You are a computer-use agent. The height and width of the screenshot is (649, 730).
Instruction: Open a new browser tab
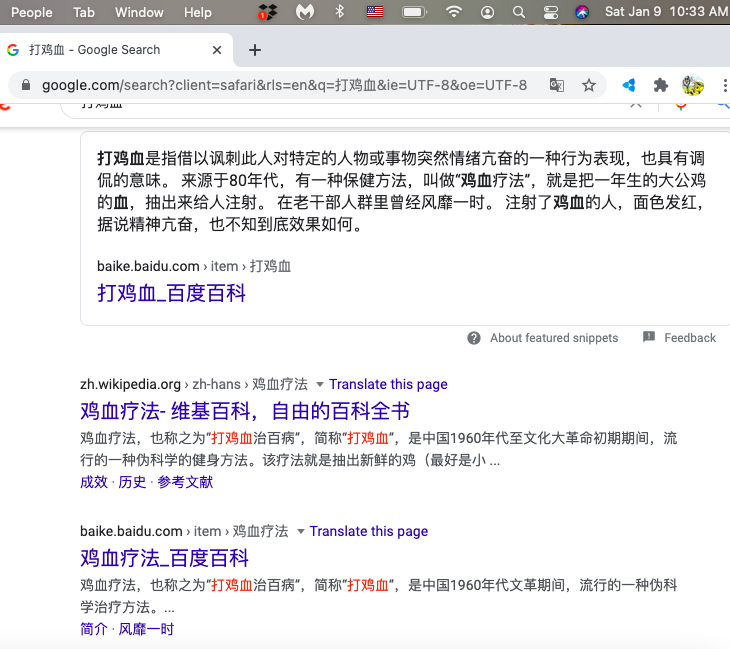point(255,50)
